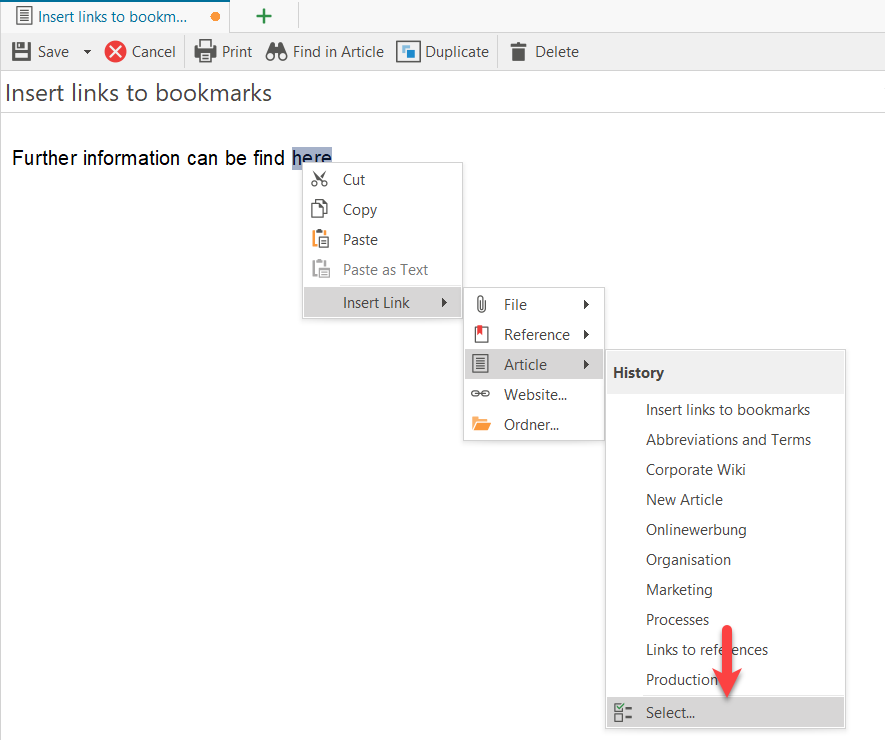The image size is (885, 740).
Task: Choose Ordner... folder link option
Action: coord(531,425)
